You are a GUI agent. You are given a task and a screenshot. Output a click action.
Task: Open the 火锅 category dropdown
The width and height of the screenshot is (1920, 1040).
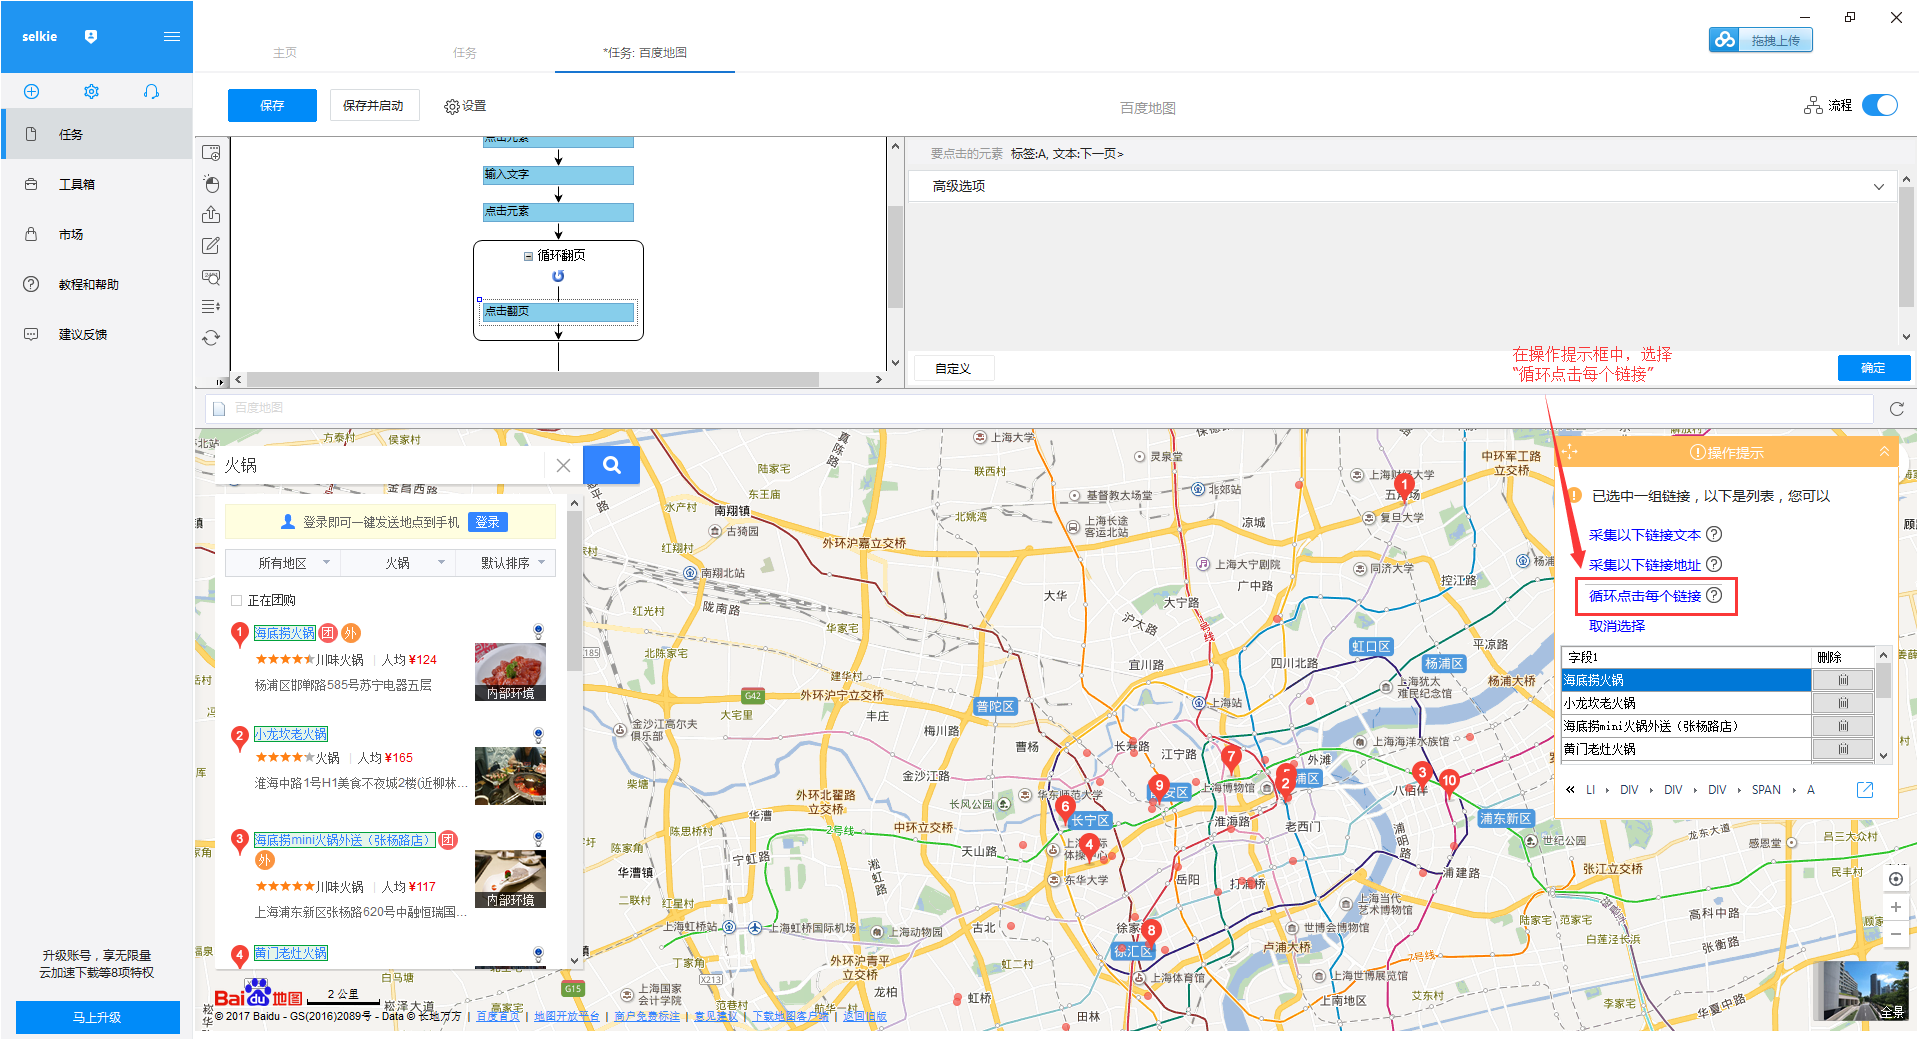[398, 563]
